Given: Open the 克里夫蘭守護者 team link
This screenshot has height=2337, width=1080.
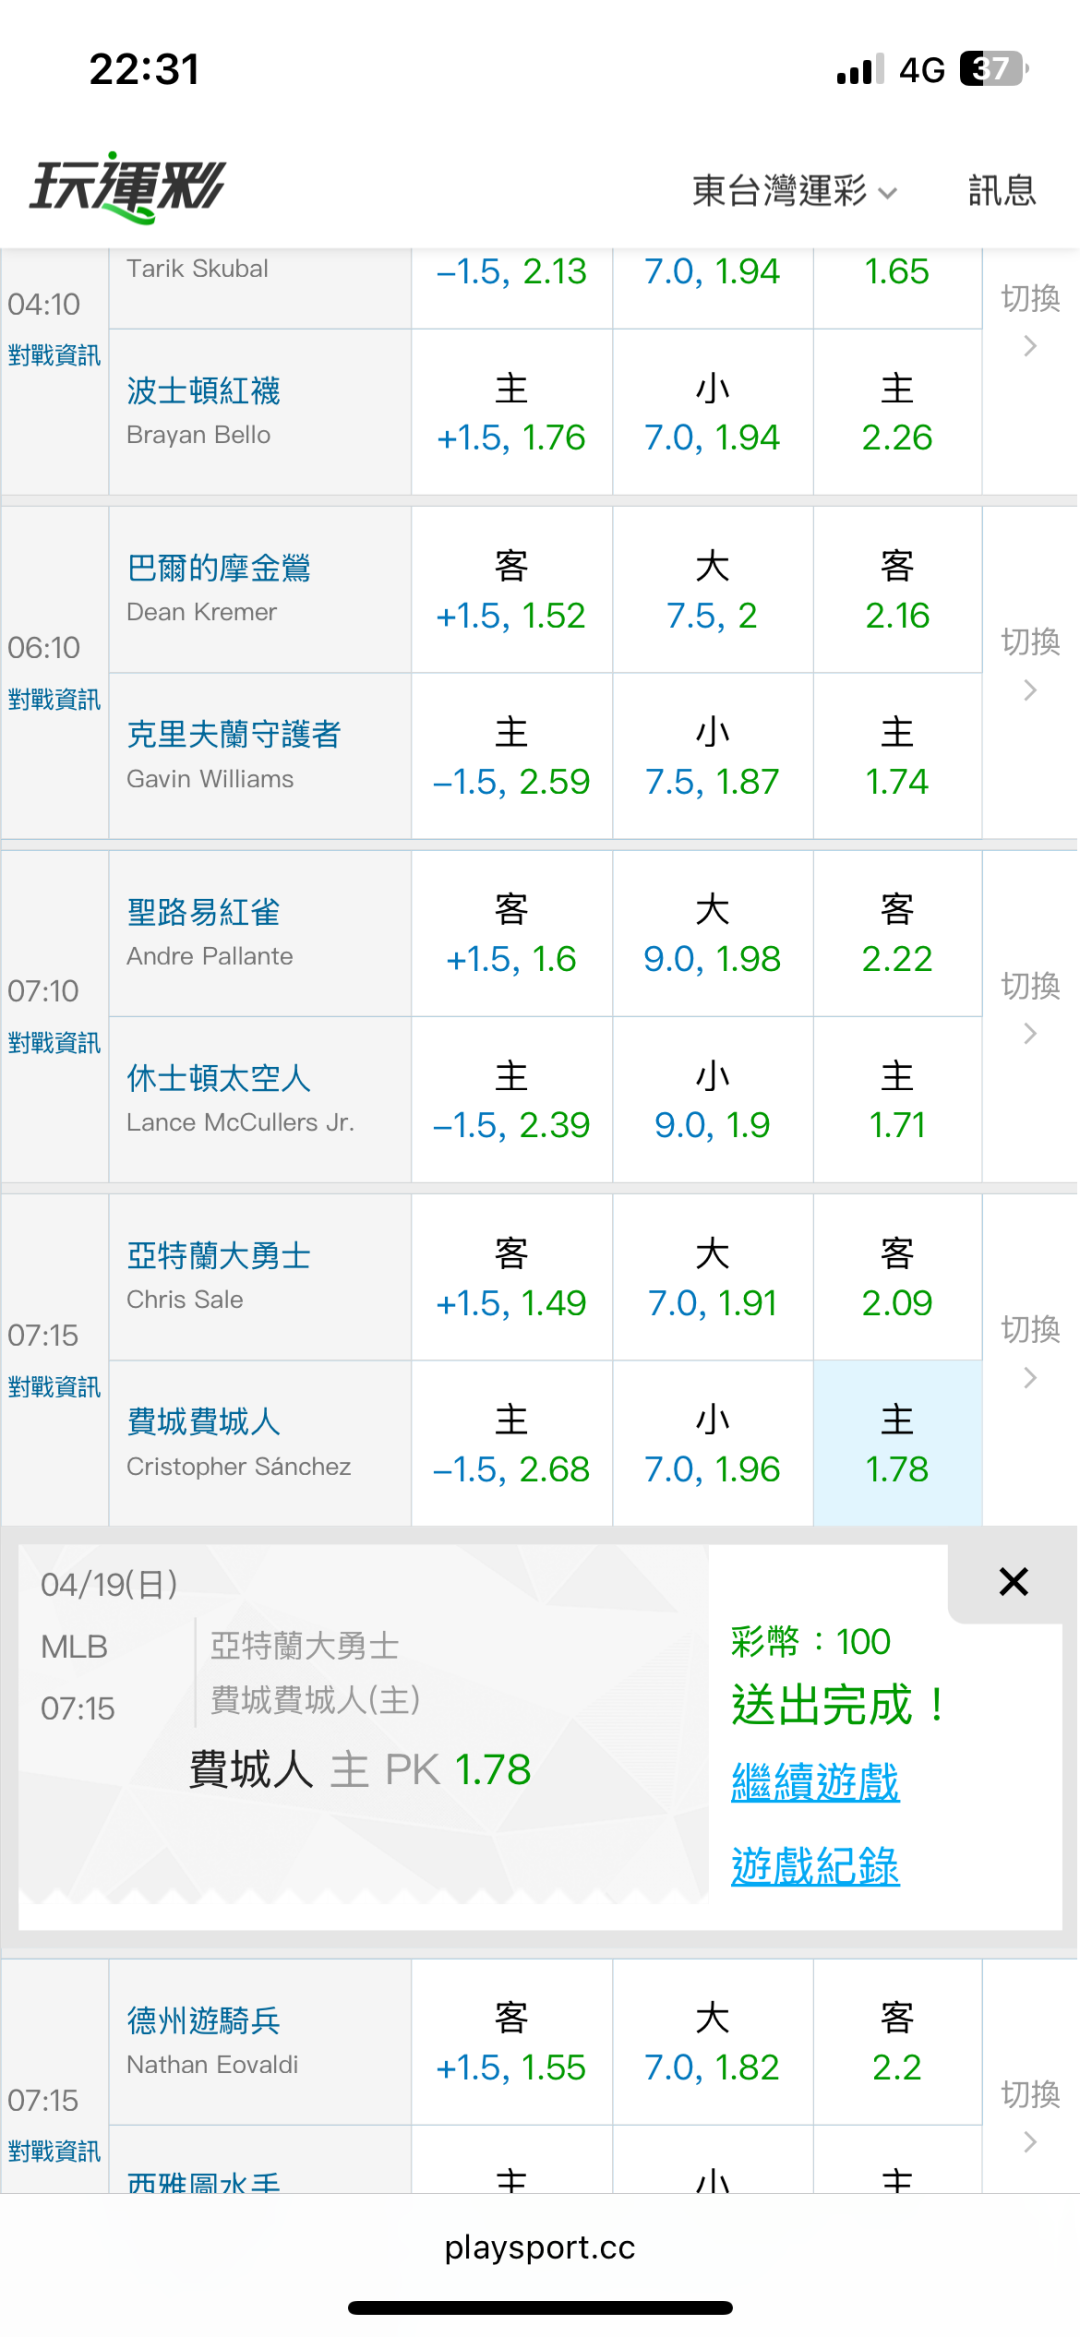Looking at the screenshot, I should pos(234,734).
